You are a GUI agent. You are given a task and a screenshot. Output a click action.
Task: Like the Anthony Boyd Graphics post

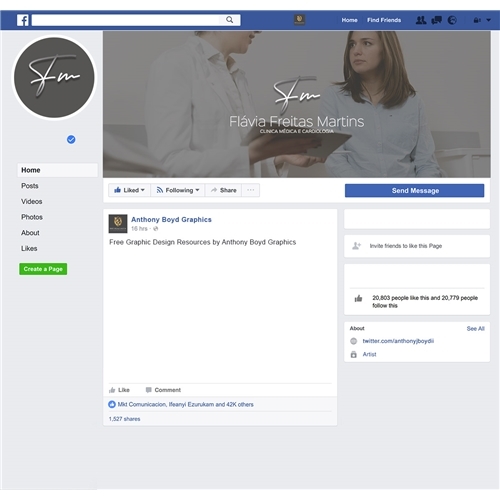[x=119, y=390]
